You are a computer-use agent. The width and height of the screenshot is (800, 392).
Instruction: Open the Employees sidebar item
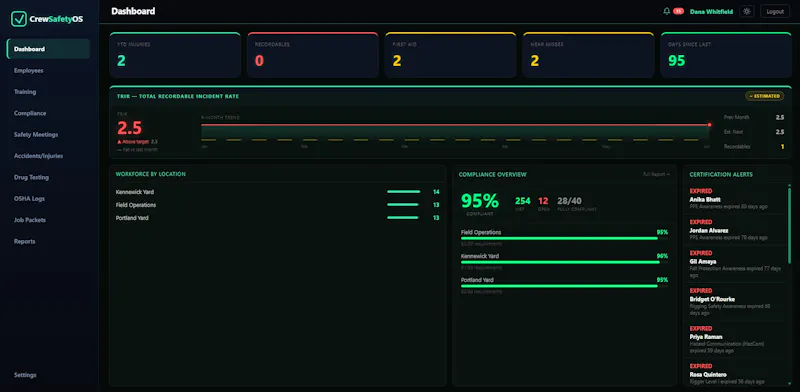(x=48, y=70)
